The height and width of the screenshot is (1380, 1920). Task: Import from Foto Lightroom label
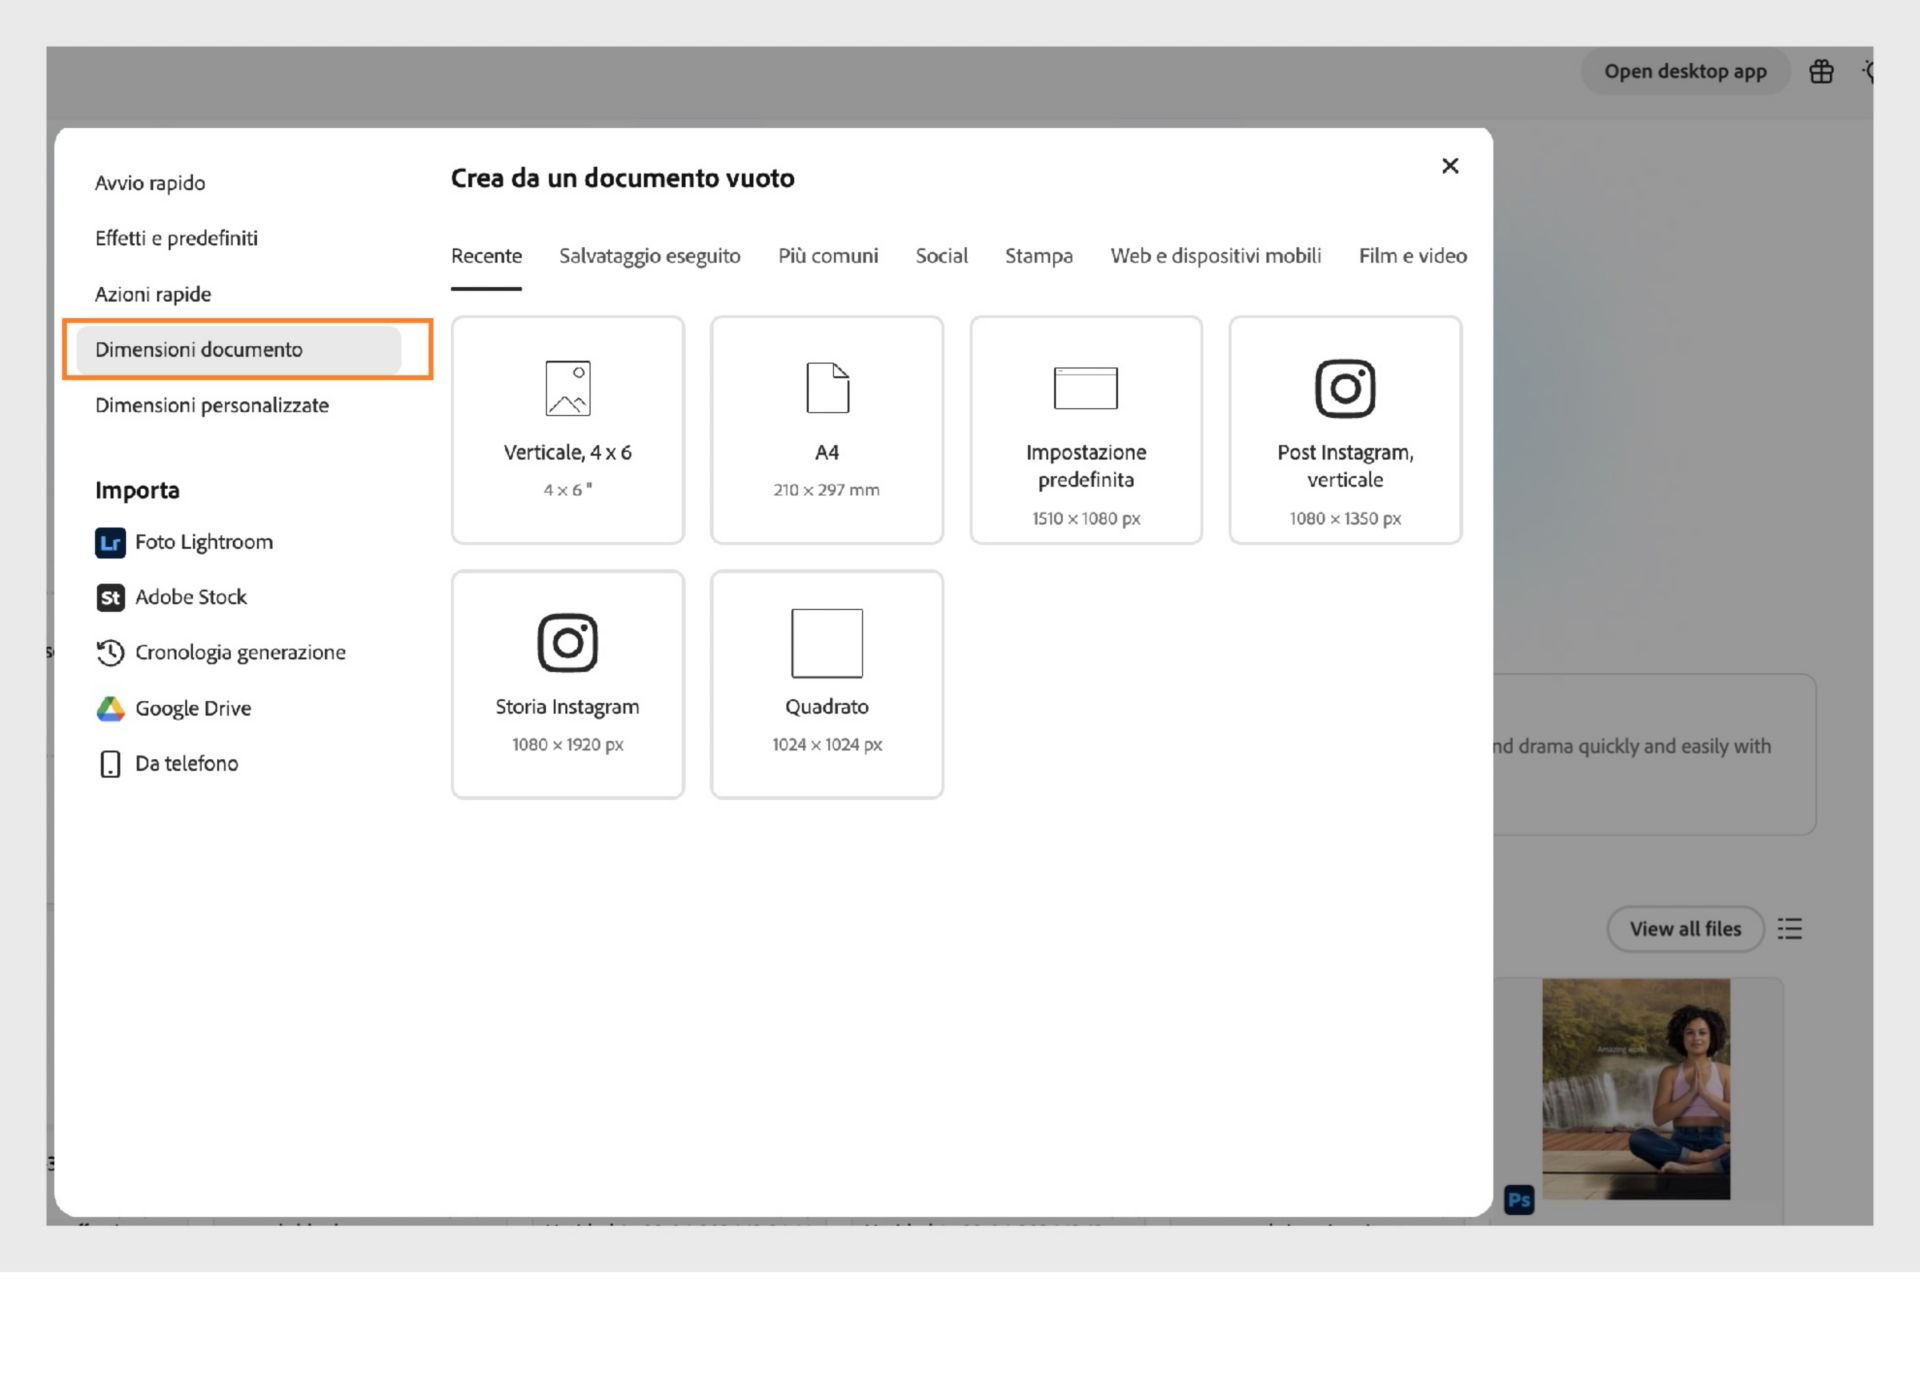click(204, 542)
